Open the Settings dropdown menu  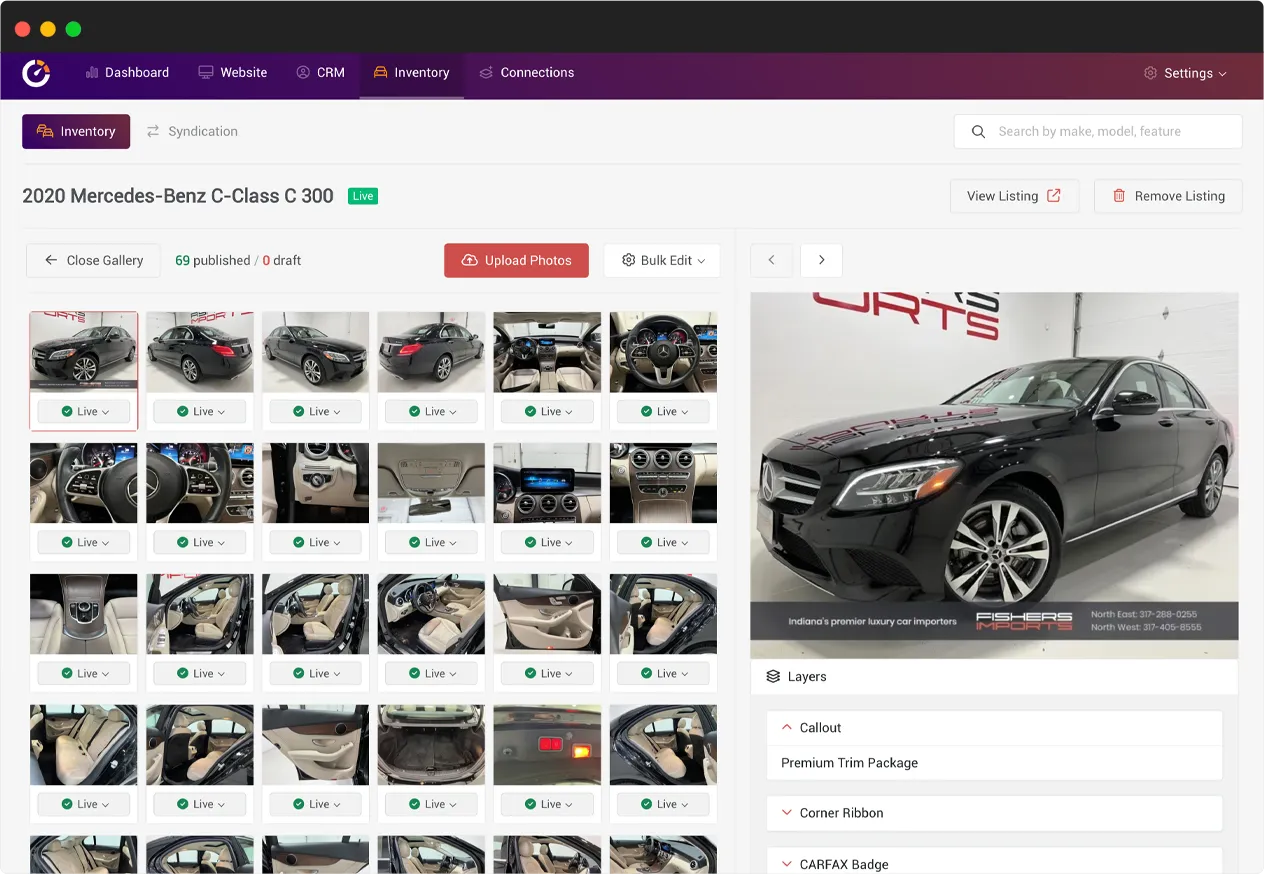pos(1185,73)
